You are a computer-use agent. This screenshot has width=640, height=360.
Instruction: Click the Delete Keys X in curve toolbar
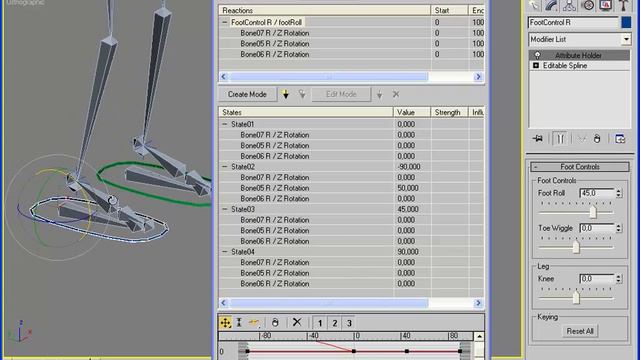[297, 322]
